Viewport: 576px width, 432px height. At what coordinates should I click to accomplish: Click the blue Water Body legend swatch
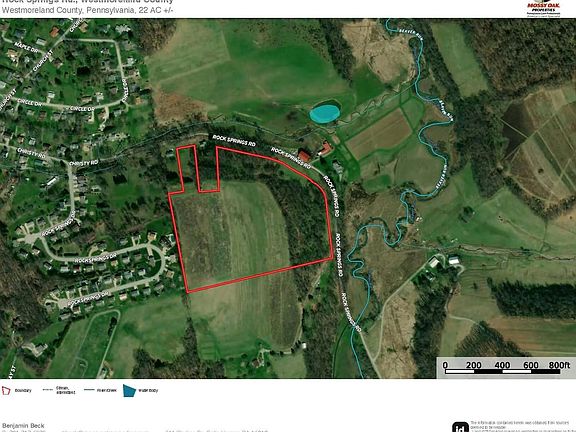[x=129, y=390]
